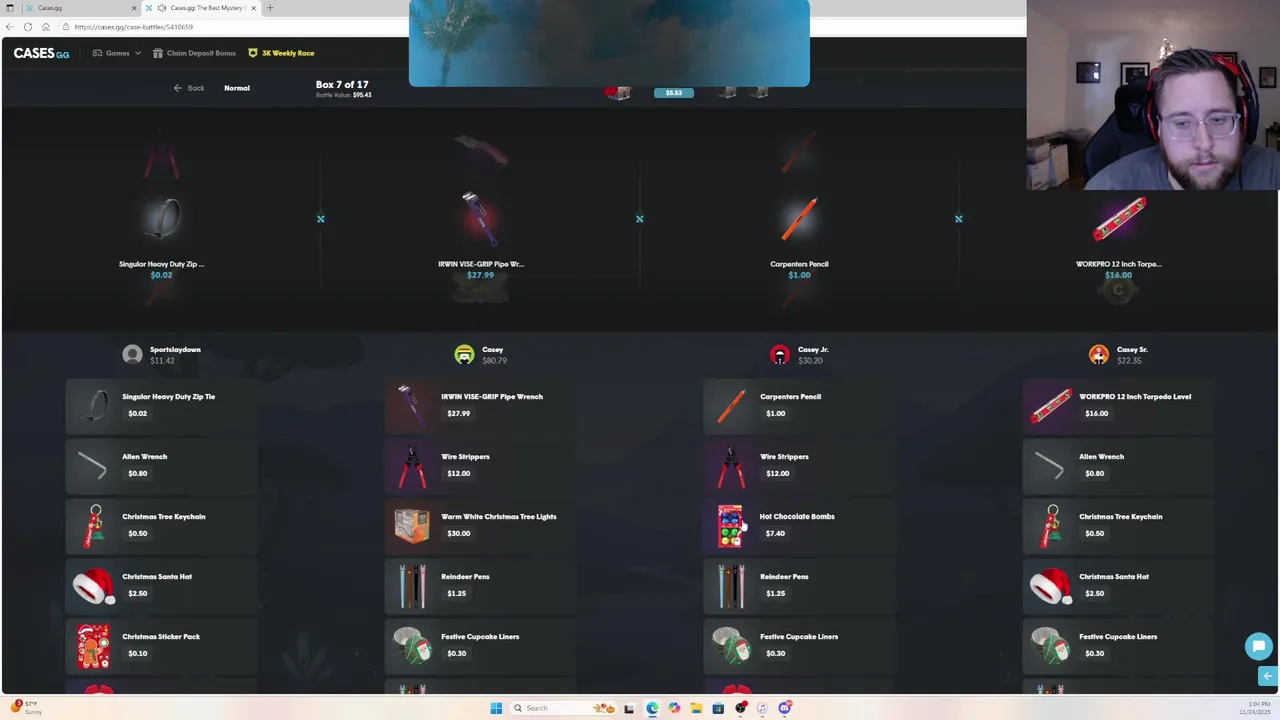
Task: Open the browser tab actions menu
Action: coord(9,8)
